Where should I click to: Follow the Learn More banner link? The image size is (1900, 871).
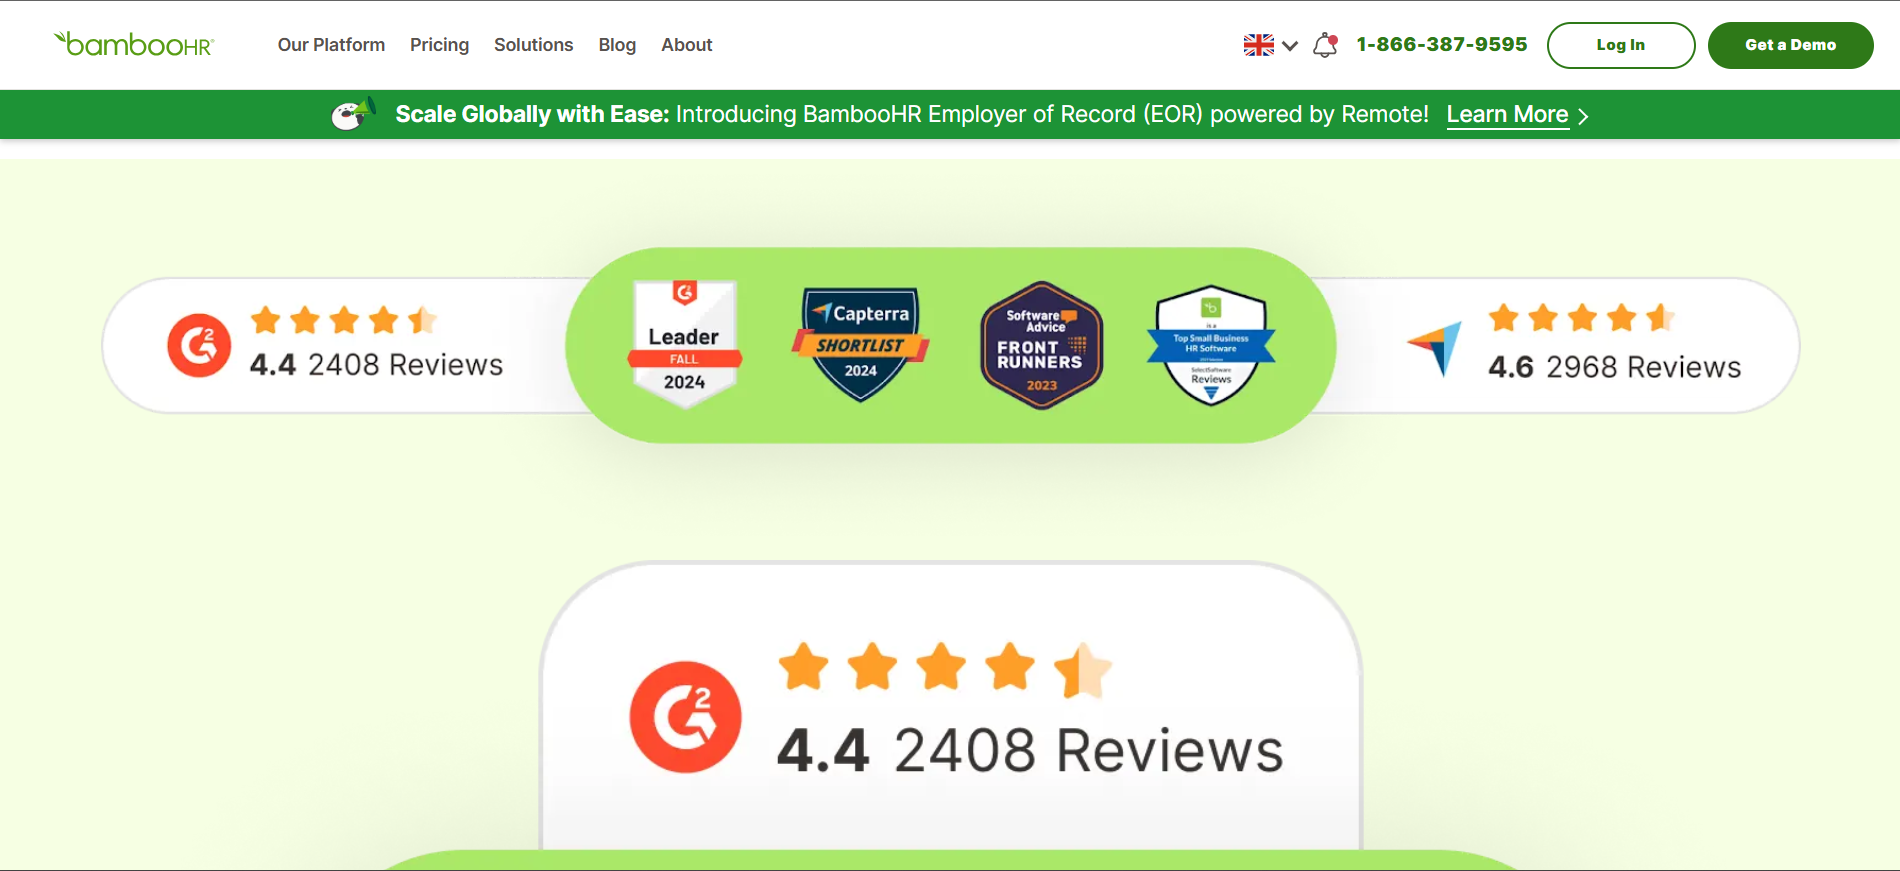tap(1507, 115)
